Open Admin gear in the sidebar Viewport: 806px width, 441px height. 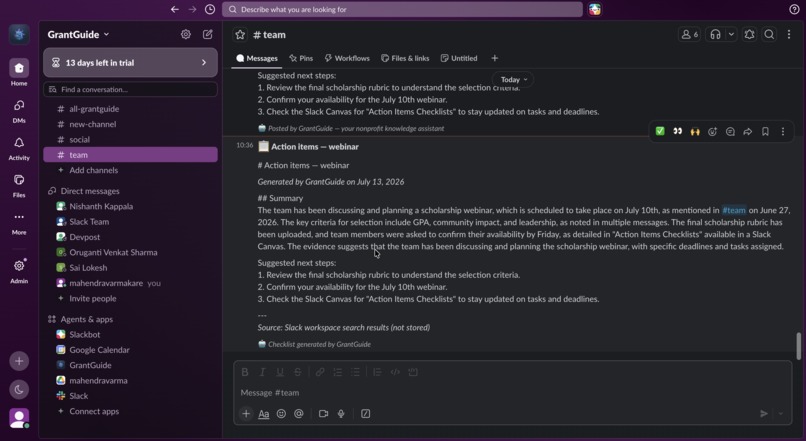[19, 271]
